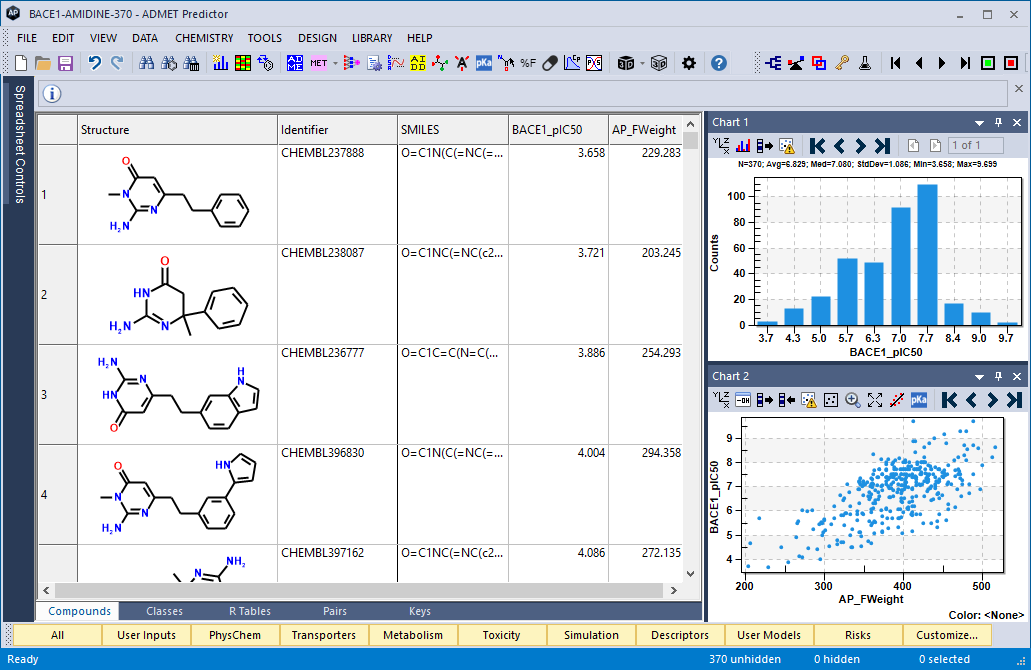The width and height of the screenshot is (1031, 670).
Task: Toggle the green square toolbar button
Action: [988, 63]
